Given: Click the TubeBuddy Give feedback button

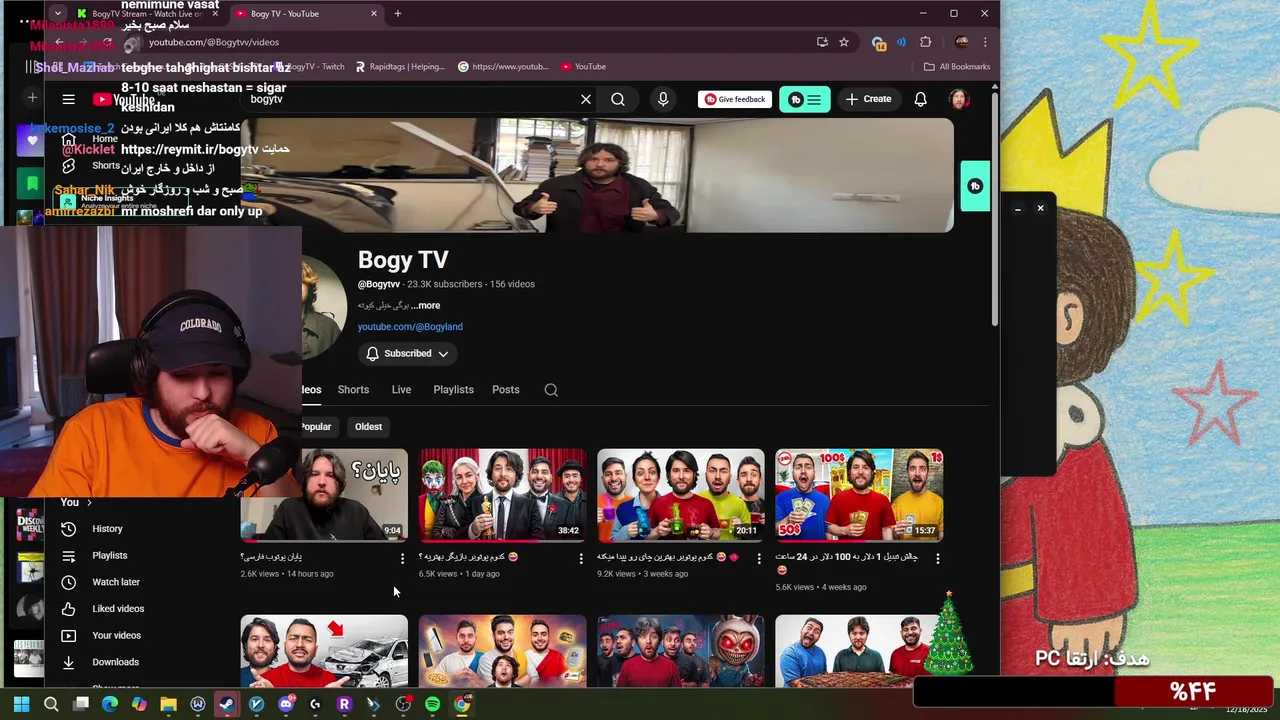Looking at the screenshot, I should click(735, 99).
